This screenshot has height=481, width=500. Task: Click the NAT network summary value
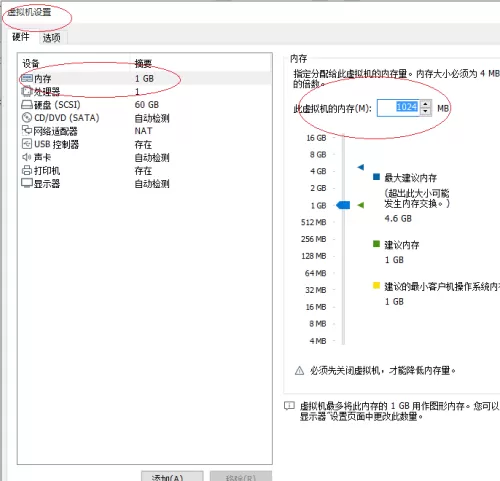point(143,131)
